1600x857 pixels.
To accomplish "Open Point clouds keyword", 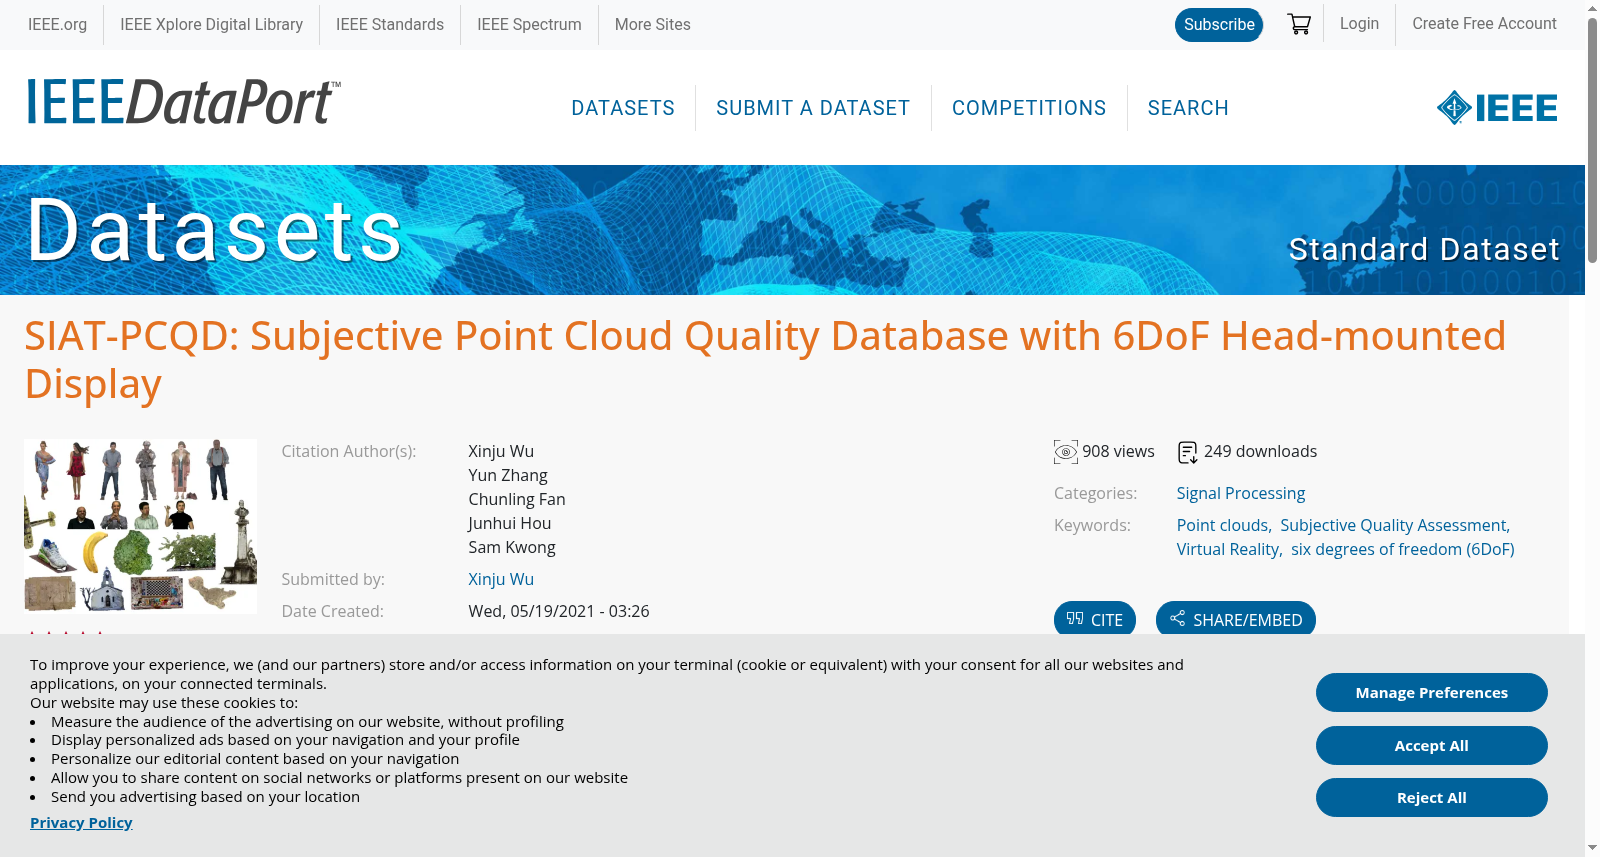I will tap(1222, 525).
